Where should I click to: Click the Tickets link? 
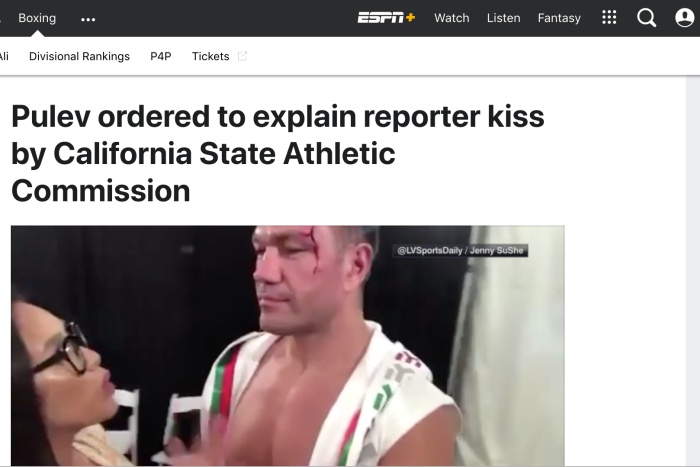pos(210,56)
